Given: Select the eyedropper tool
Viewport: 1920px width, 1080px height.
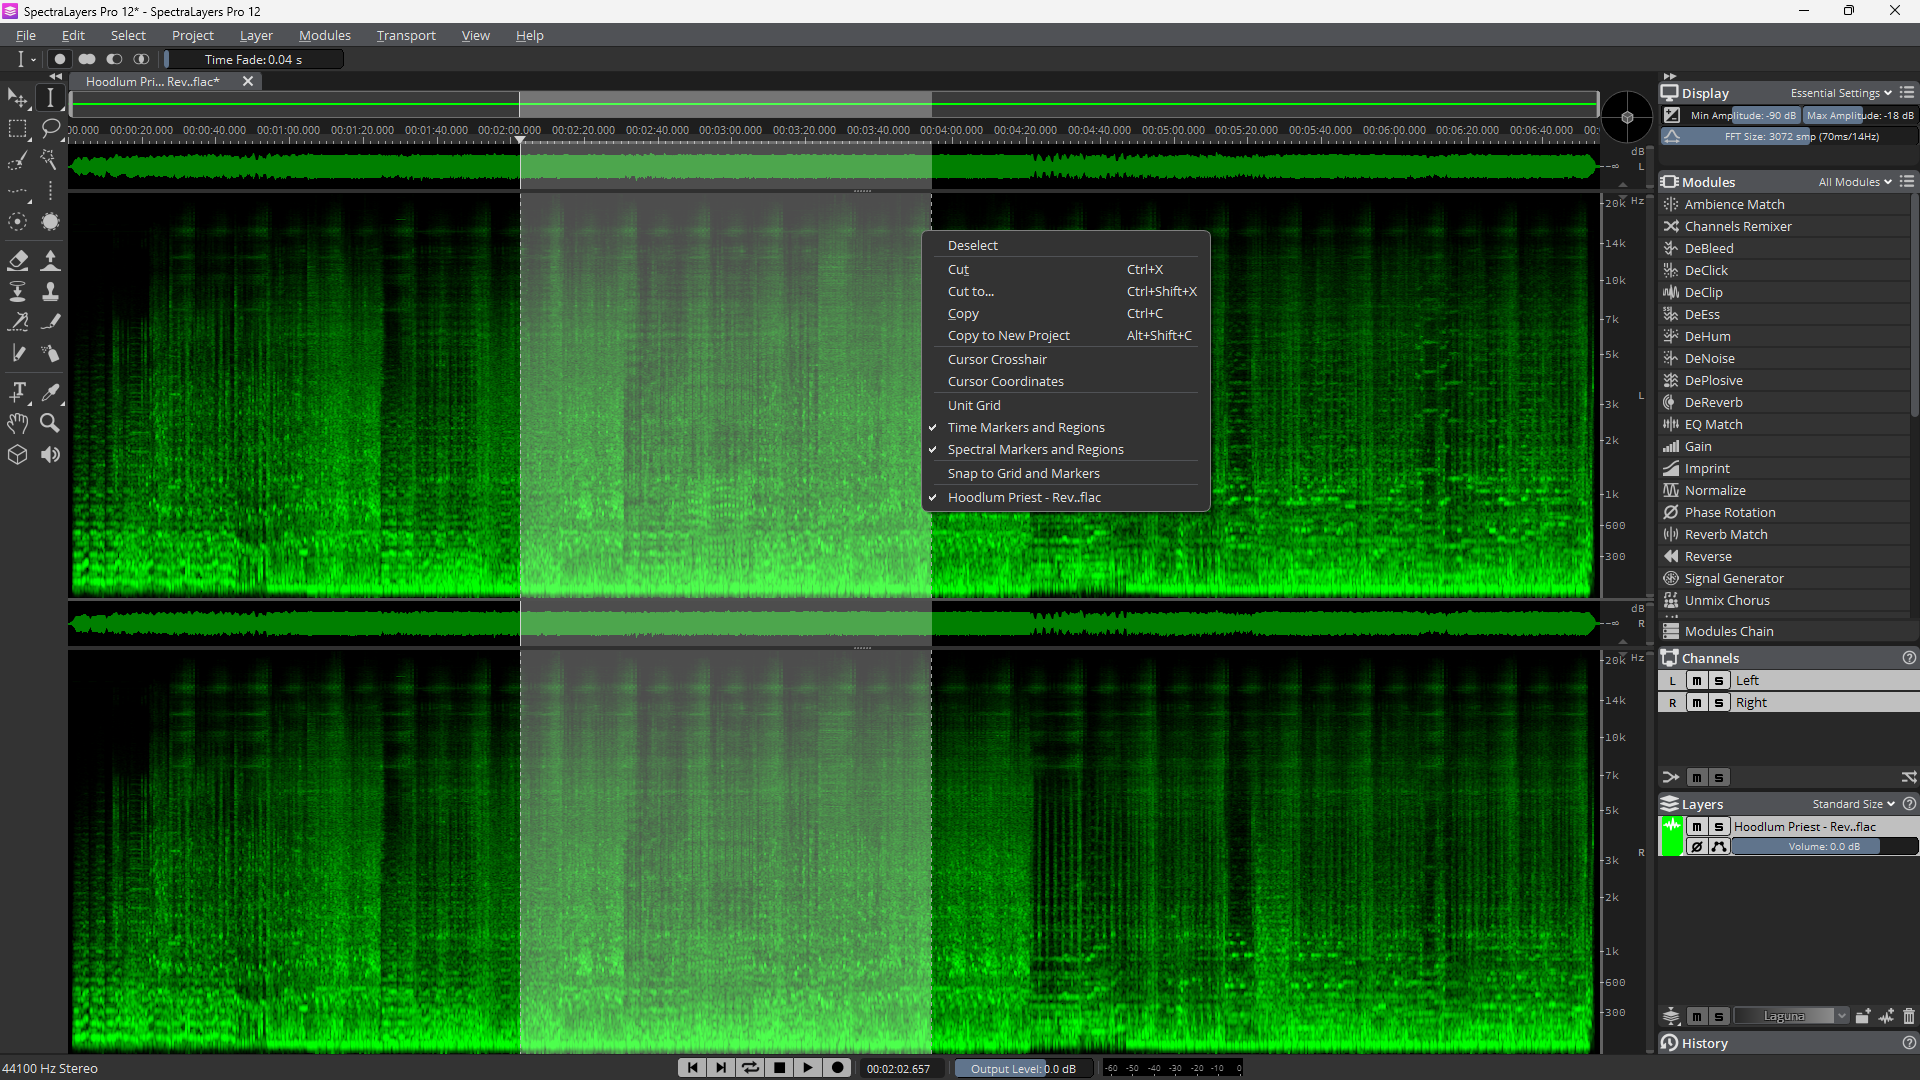Looking at the screenshot, I should click(x=50, y=392).
